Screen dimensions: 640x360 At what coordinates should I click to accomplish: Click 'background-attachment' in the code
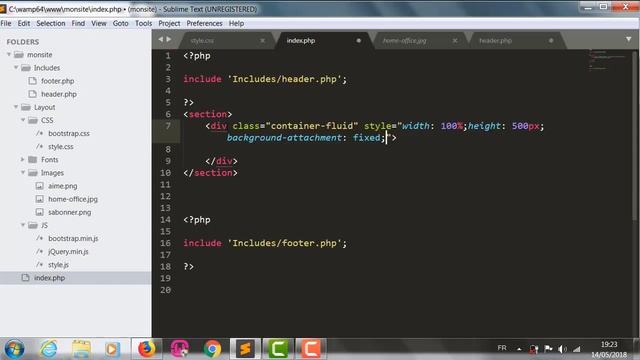(284, 138)
